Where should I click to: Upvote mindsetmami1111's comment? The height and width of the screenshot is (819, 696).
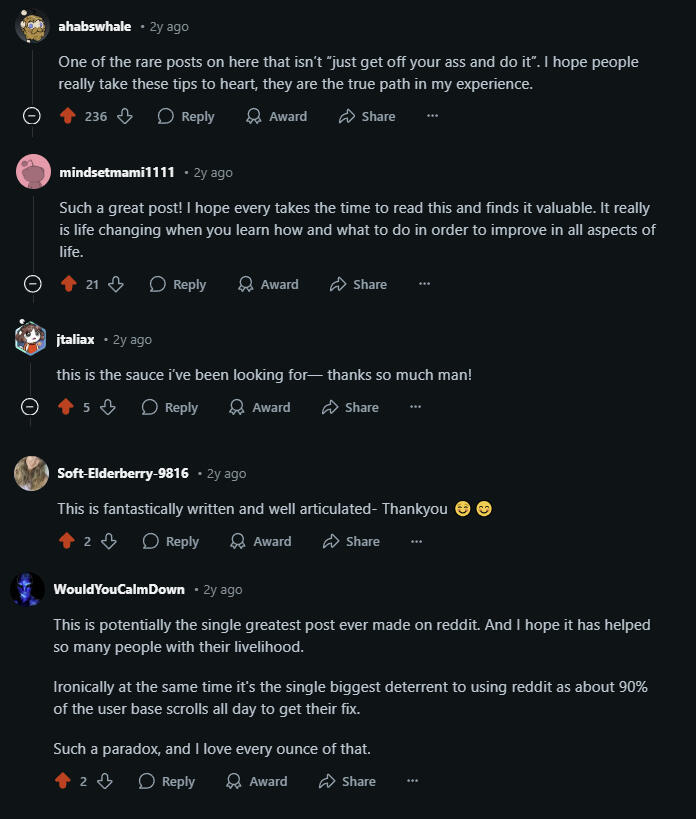(x=68, y=284)
